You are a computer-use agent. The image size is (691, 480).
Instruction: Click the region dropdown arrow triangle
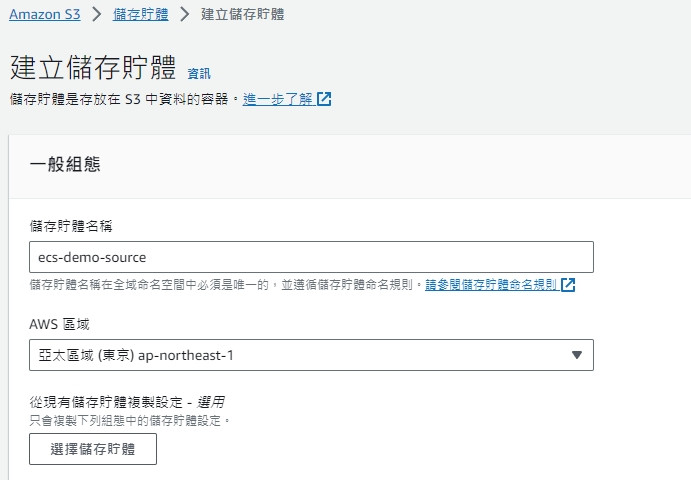tap(577, 355)
